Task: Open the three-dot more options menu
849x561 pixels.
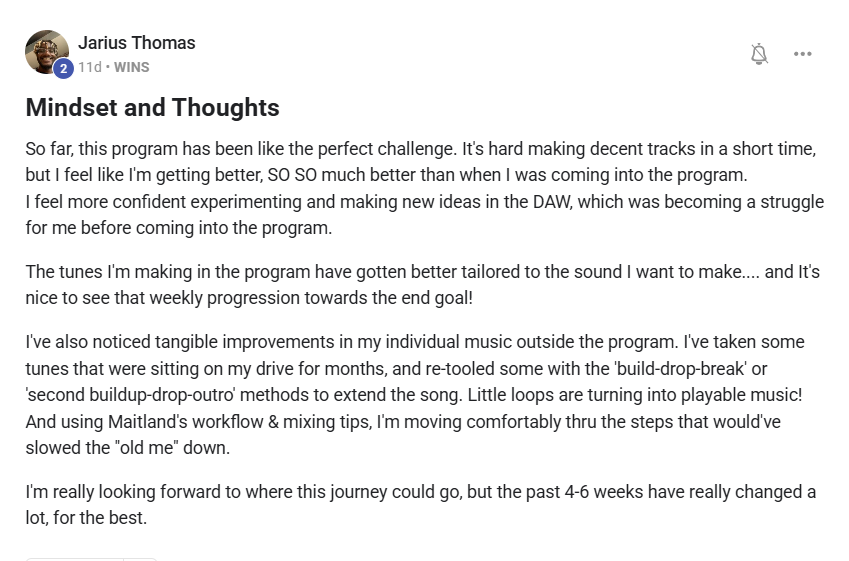Action: (802, 54)
